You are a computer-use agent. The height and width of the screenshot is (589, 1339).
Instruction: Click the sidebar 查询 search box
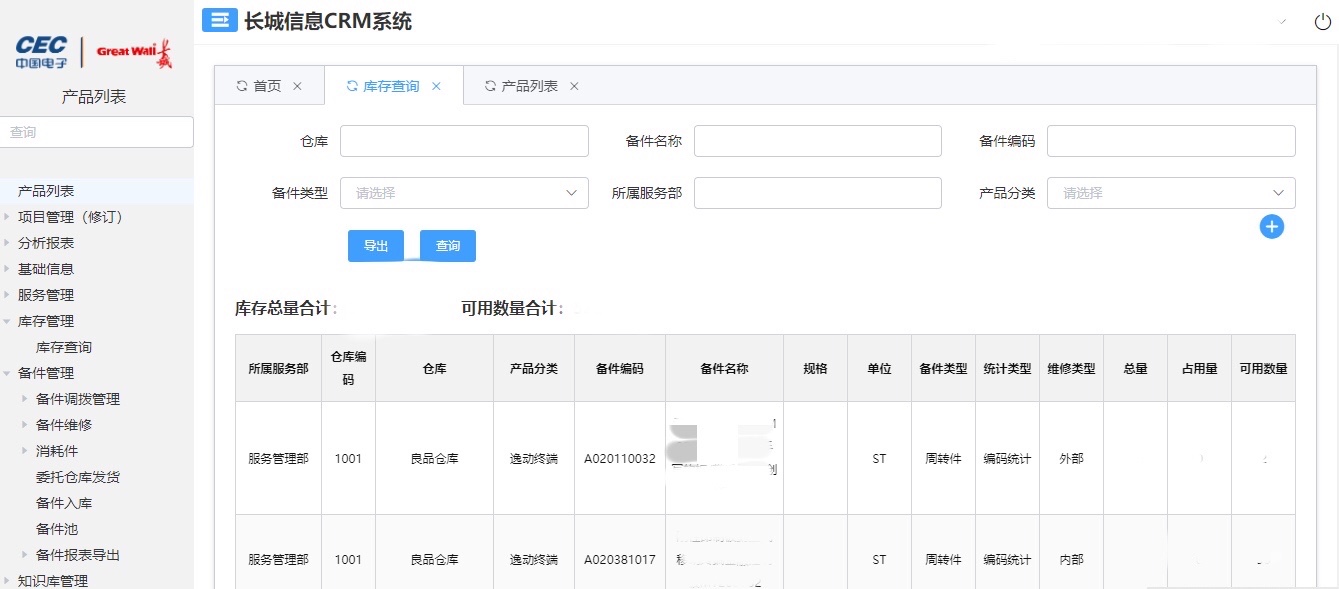96,132
